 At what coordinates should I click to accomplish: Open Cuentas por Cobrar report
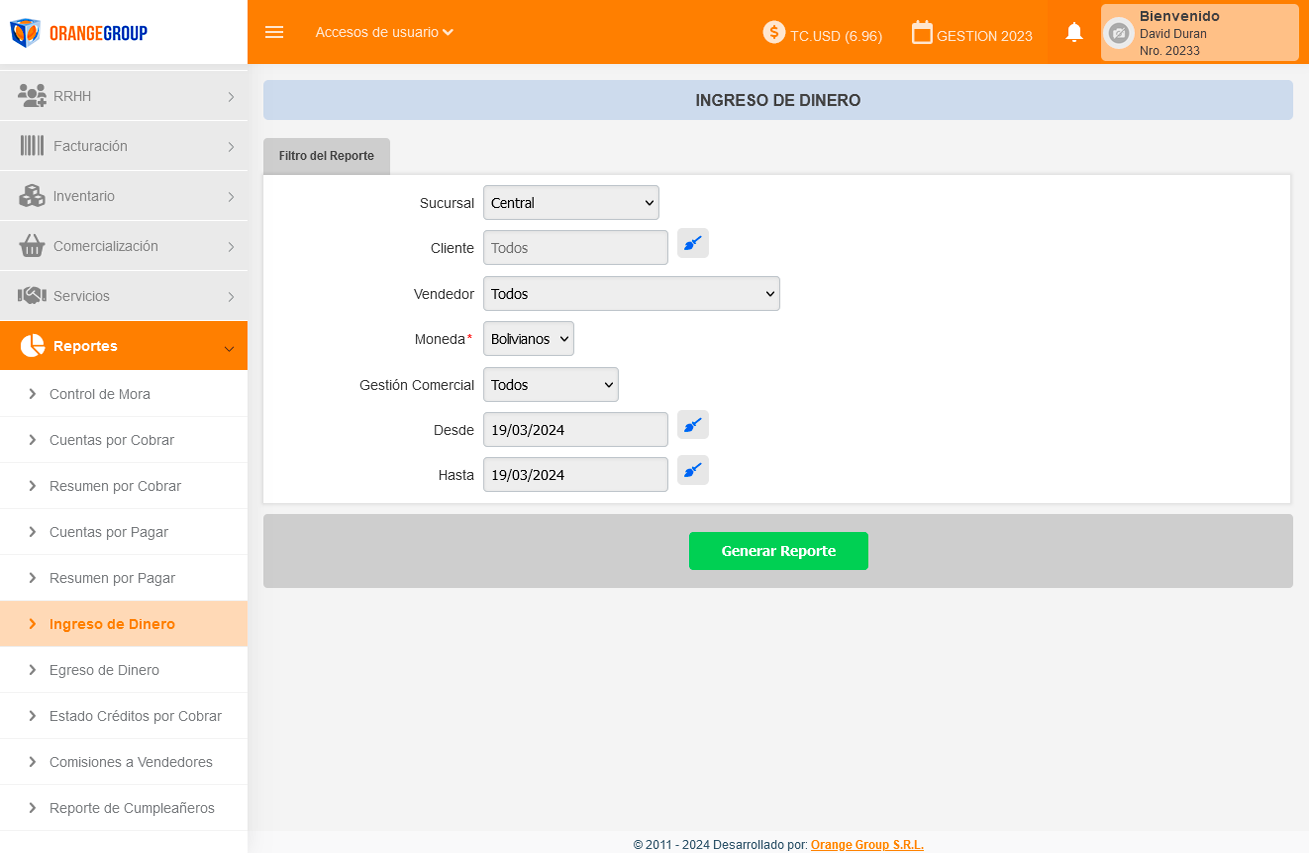pos(111,440)
